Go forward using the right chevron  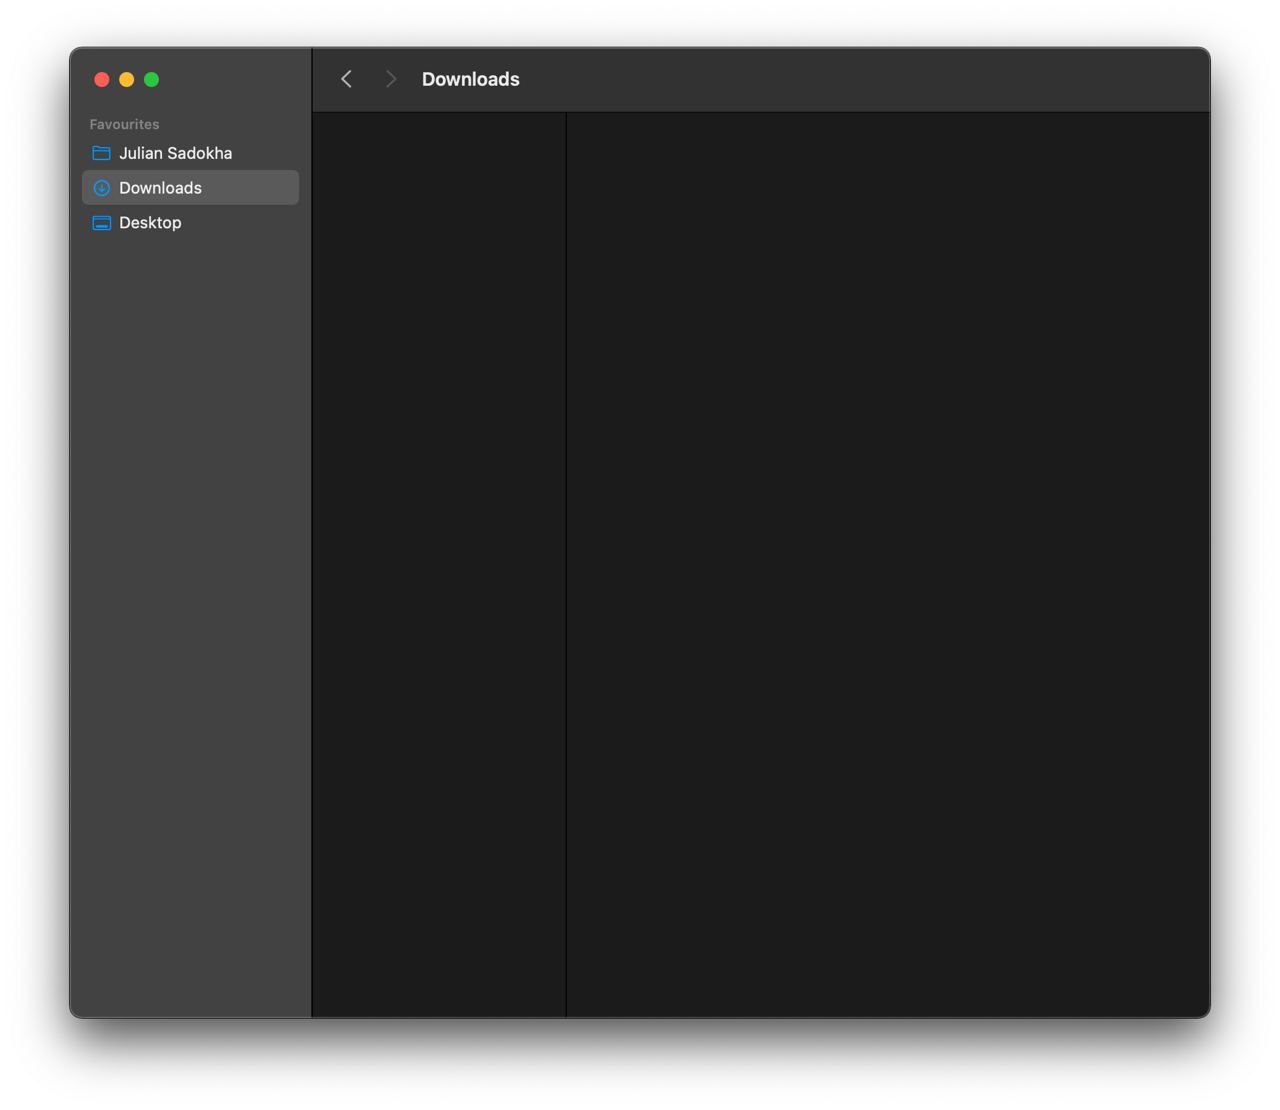click(x=391, y=79)
